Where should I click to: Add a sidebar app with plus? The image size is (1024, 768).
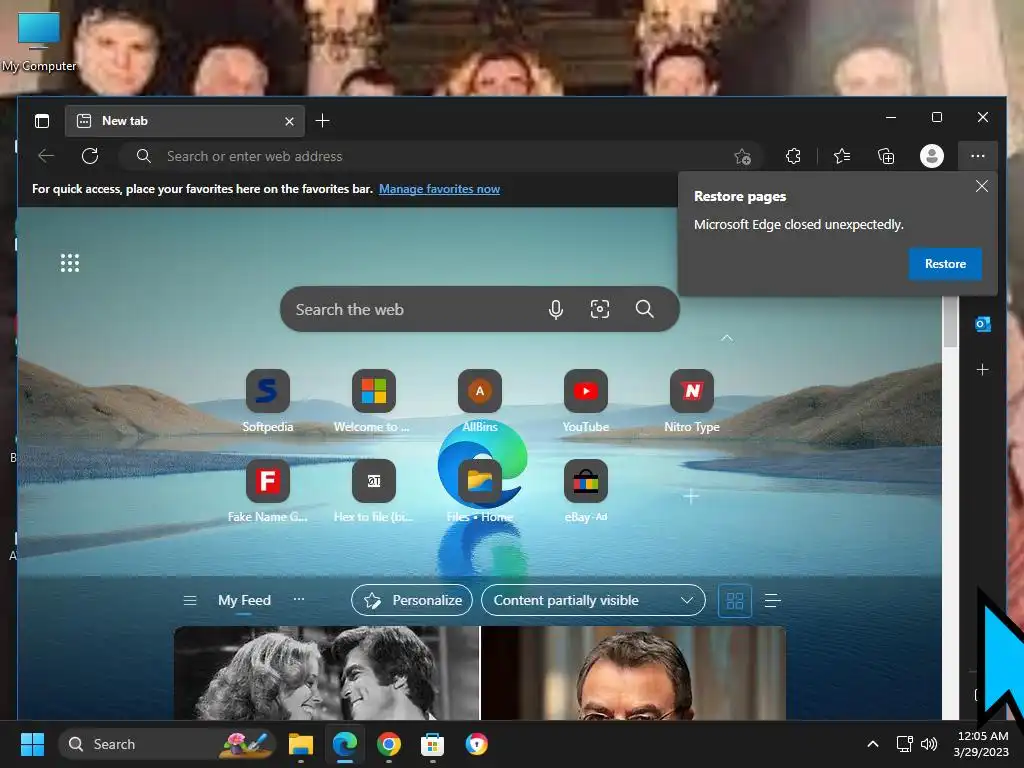pos(982,370)
